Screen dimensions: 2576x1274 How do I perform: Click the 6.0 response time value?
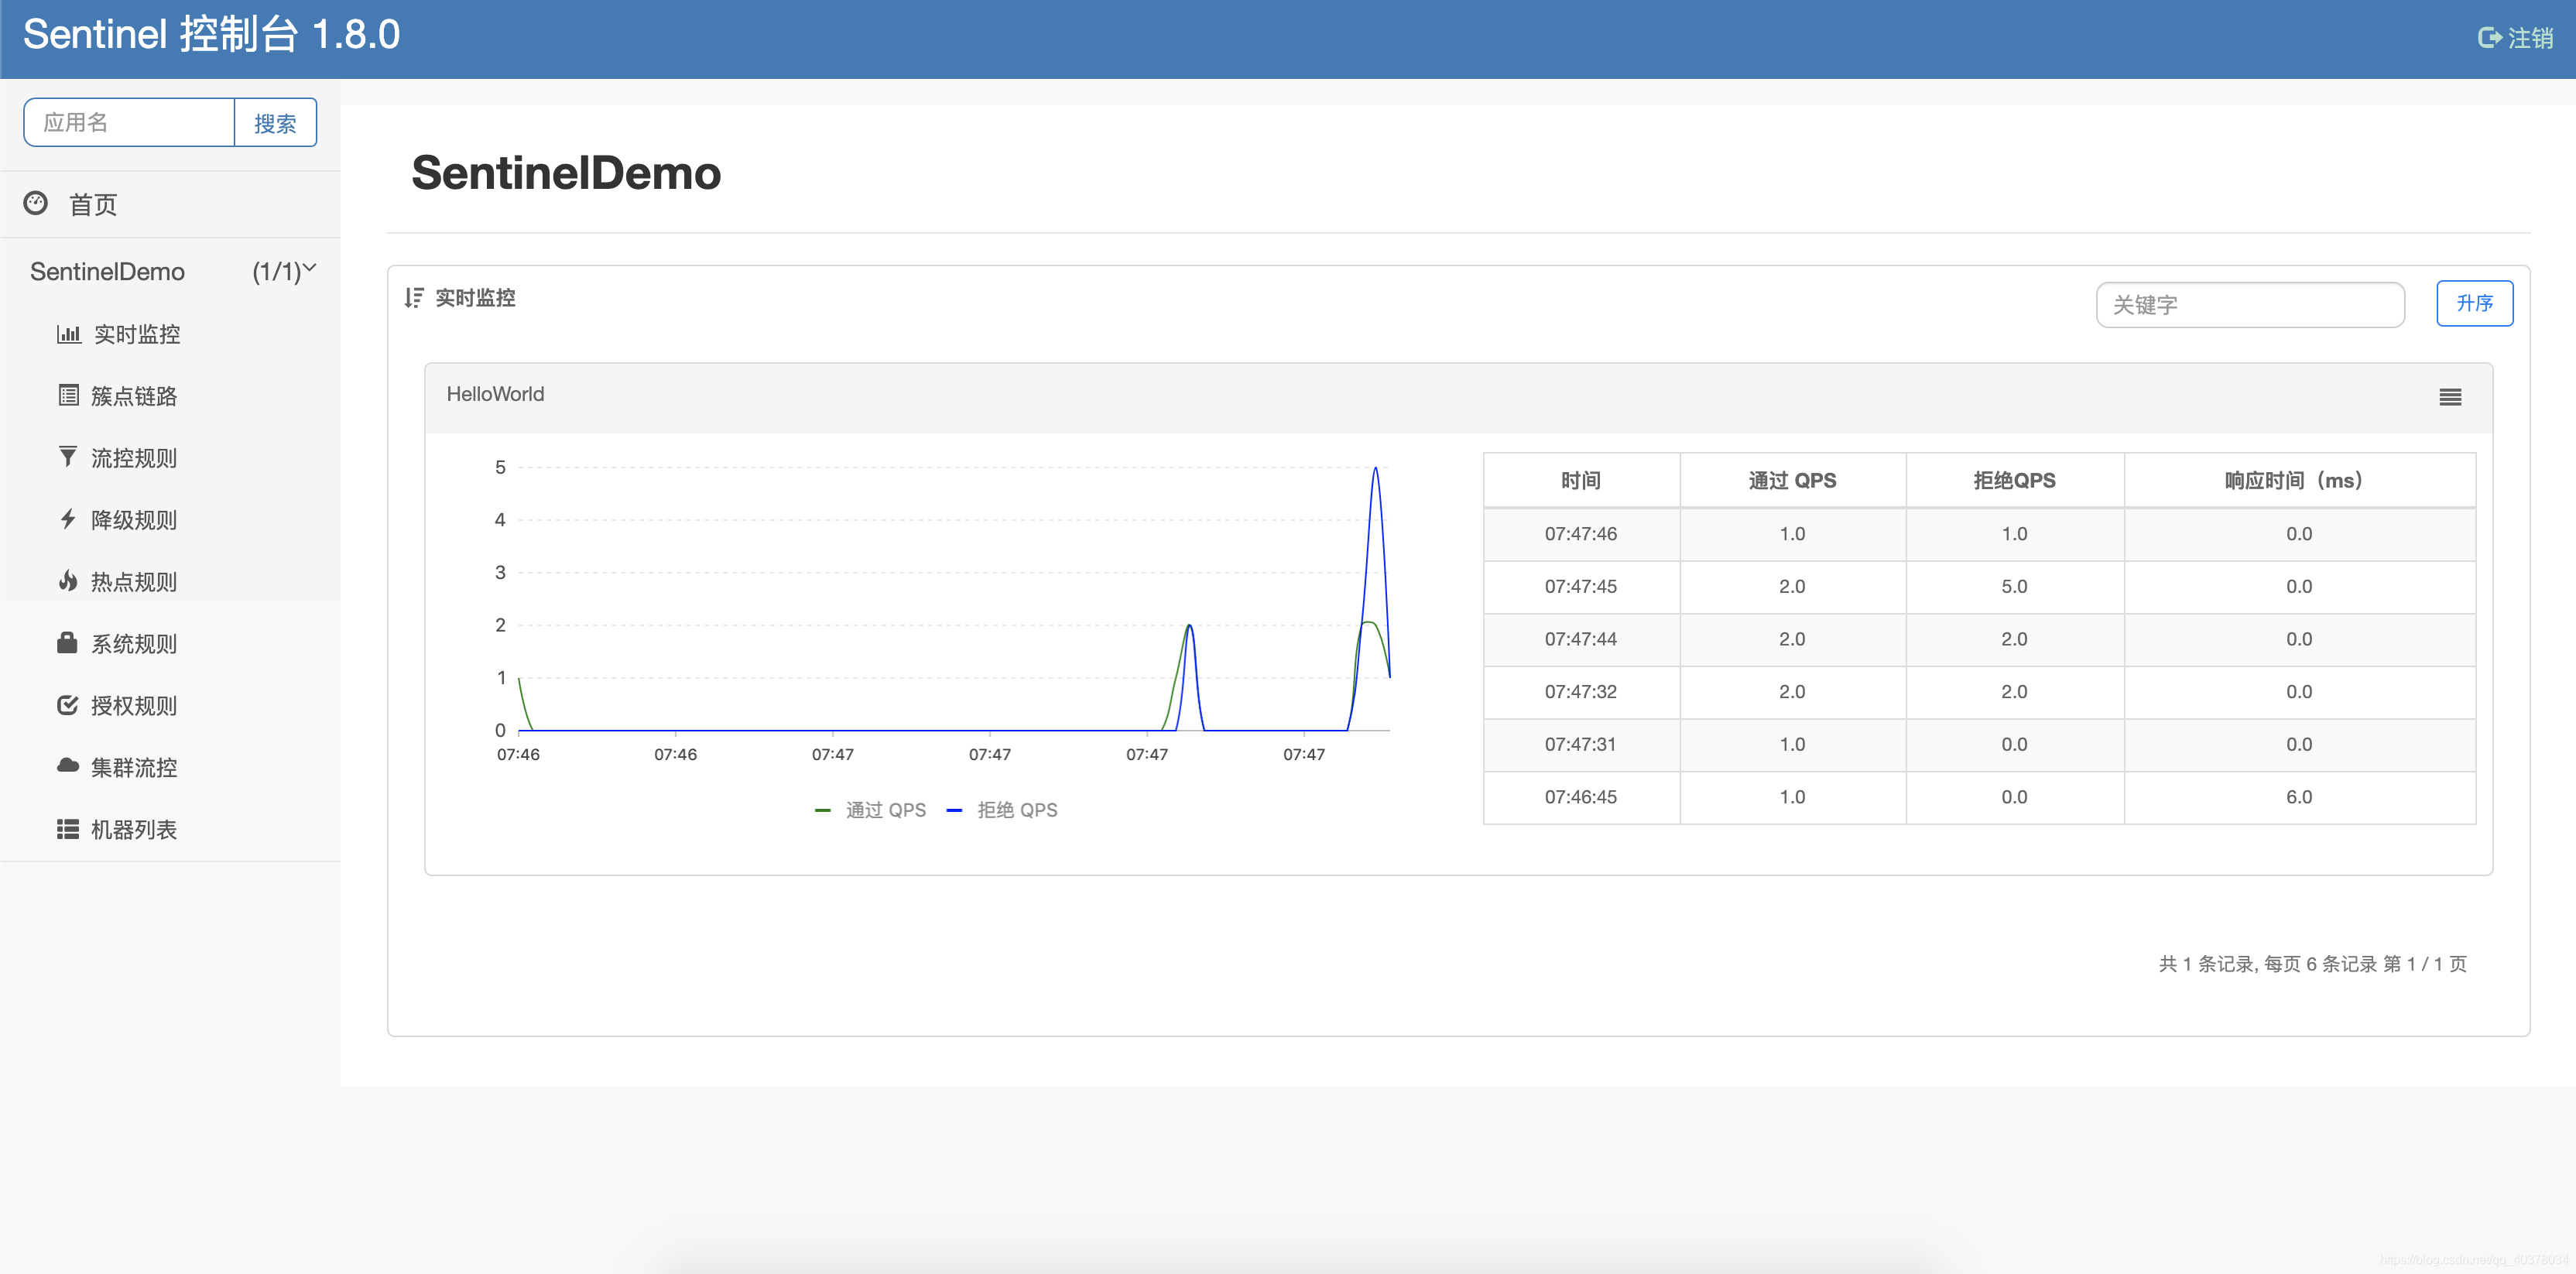[2299, 797]
